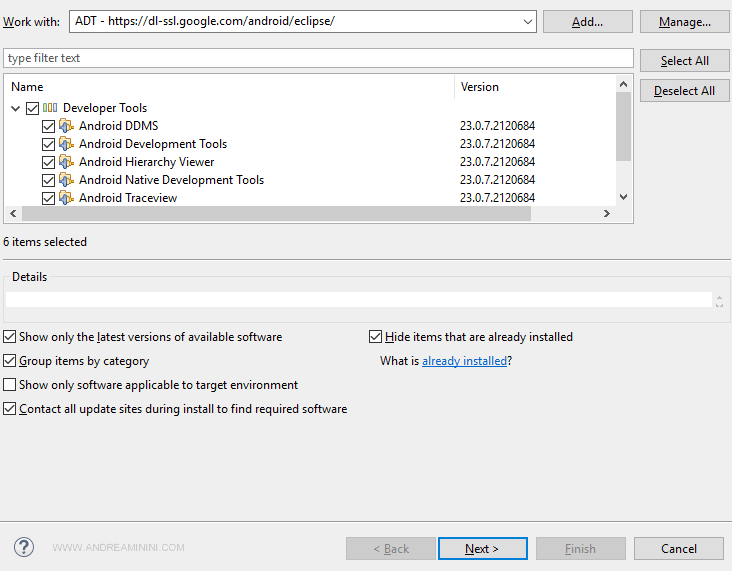Screen dimensions: 732x571
Task: Click the Developer Tools category icon
Action: click(50, 108)
